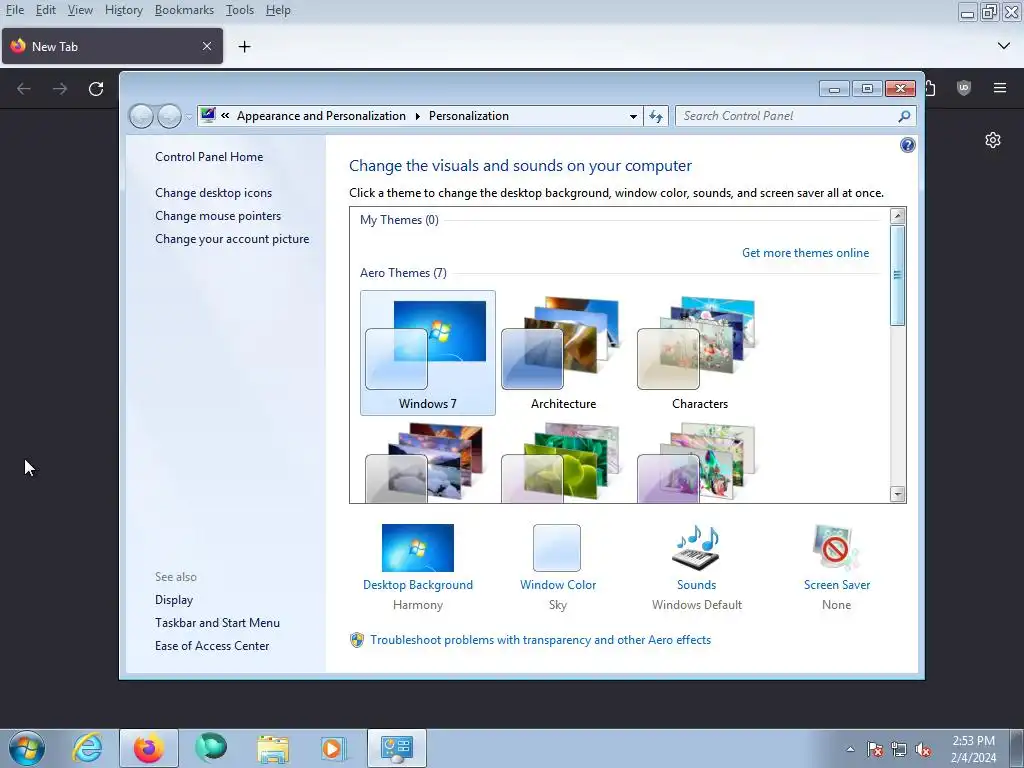Launch Internet Explorer from the taskbar
This screenshot has height=768, width=1024.
[87, 748]
